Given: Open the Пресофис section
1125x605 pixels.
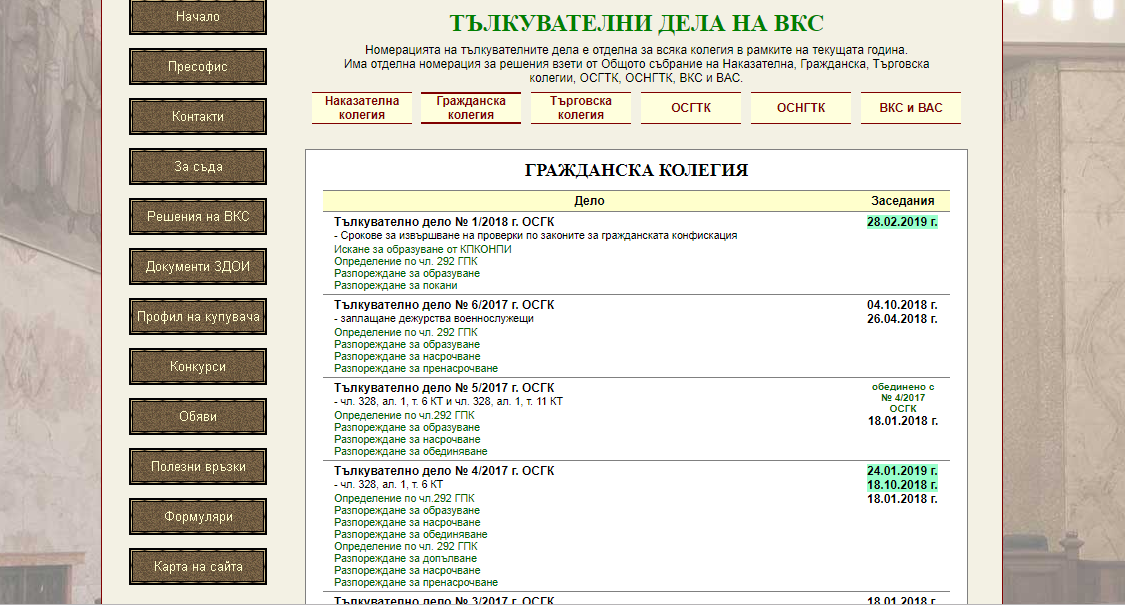Looking at the screenshot, I should pos(198,67).
